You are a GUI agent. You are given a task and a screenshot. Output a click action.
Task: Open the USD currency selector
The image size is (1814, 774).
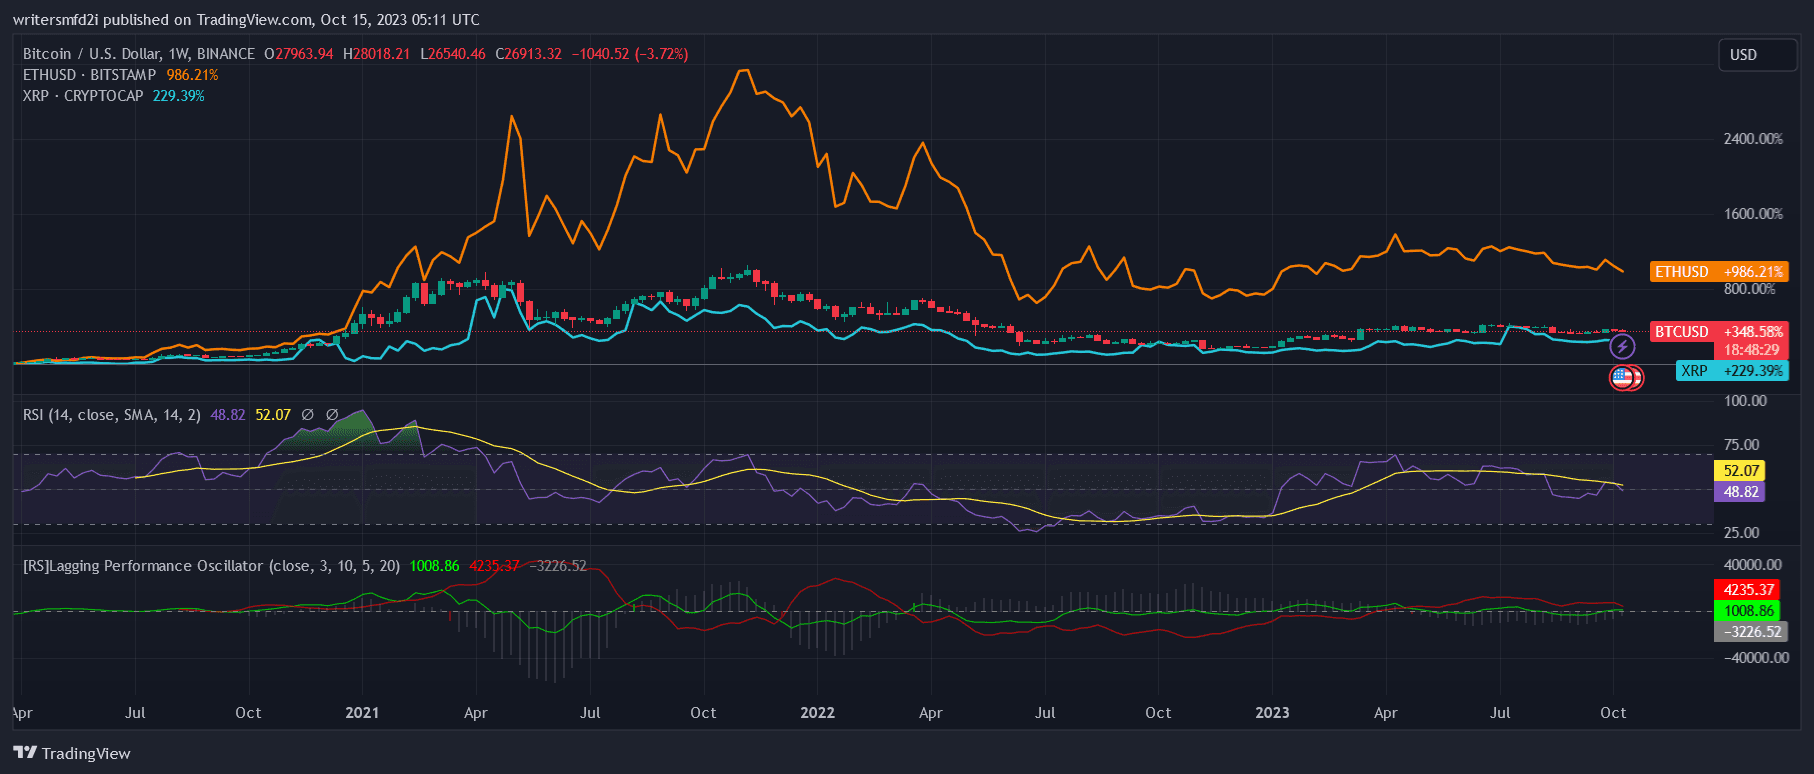click(1756, 55)
